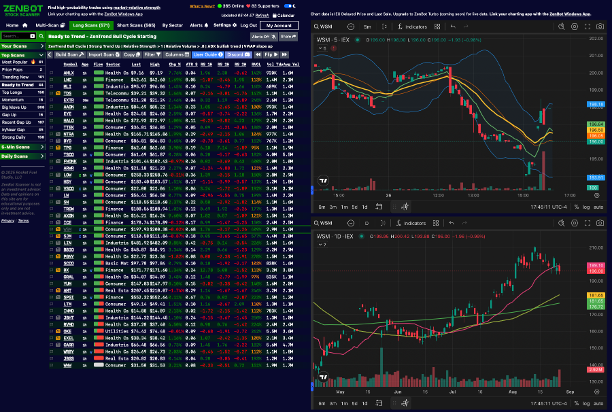Select the 5d range below the 5-minute chart

(354, 207)
